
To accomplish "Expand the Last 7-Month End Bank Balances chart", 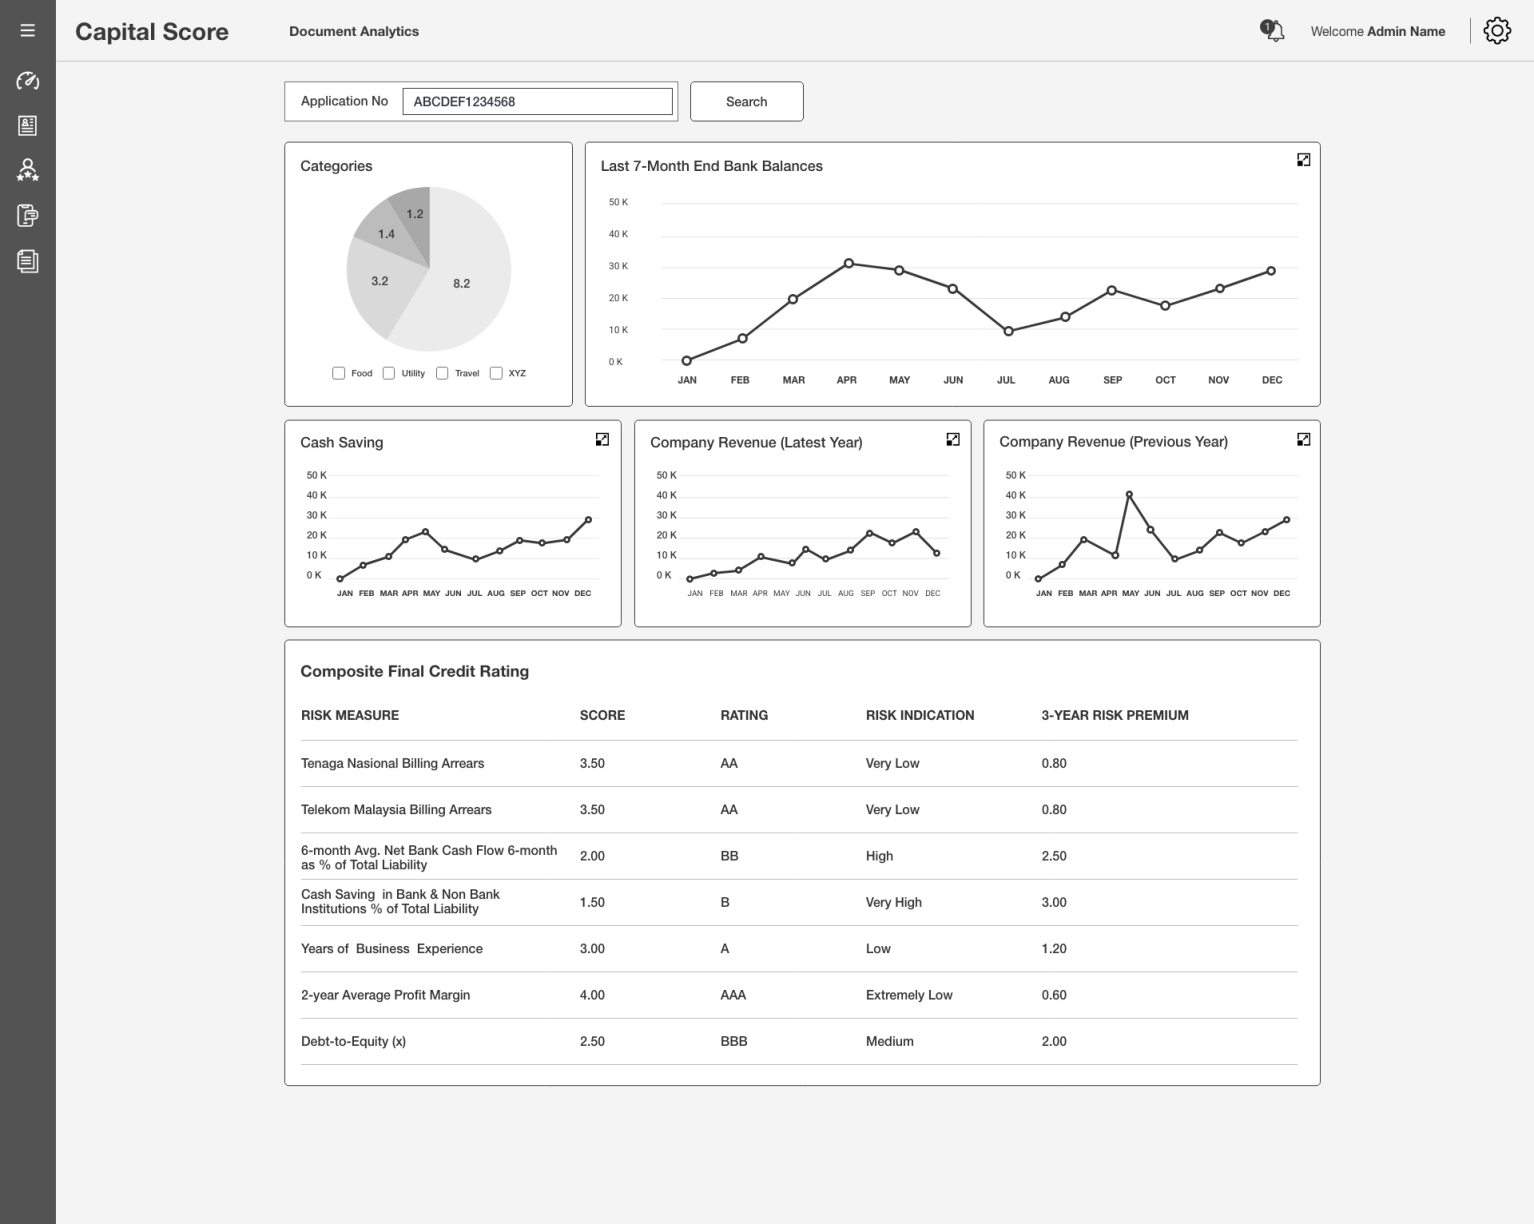I will pyautogui.click(x=1303, y=159).
